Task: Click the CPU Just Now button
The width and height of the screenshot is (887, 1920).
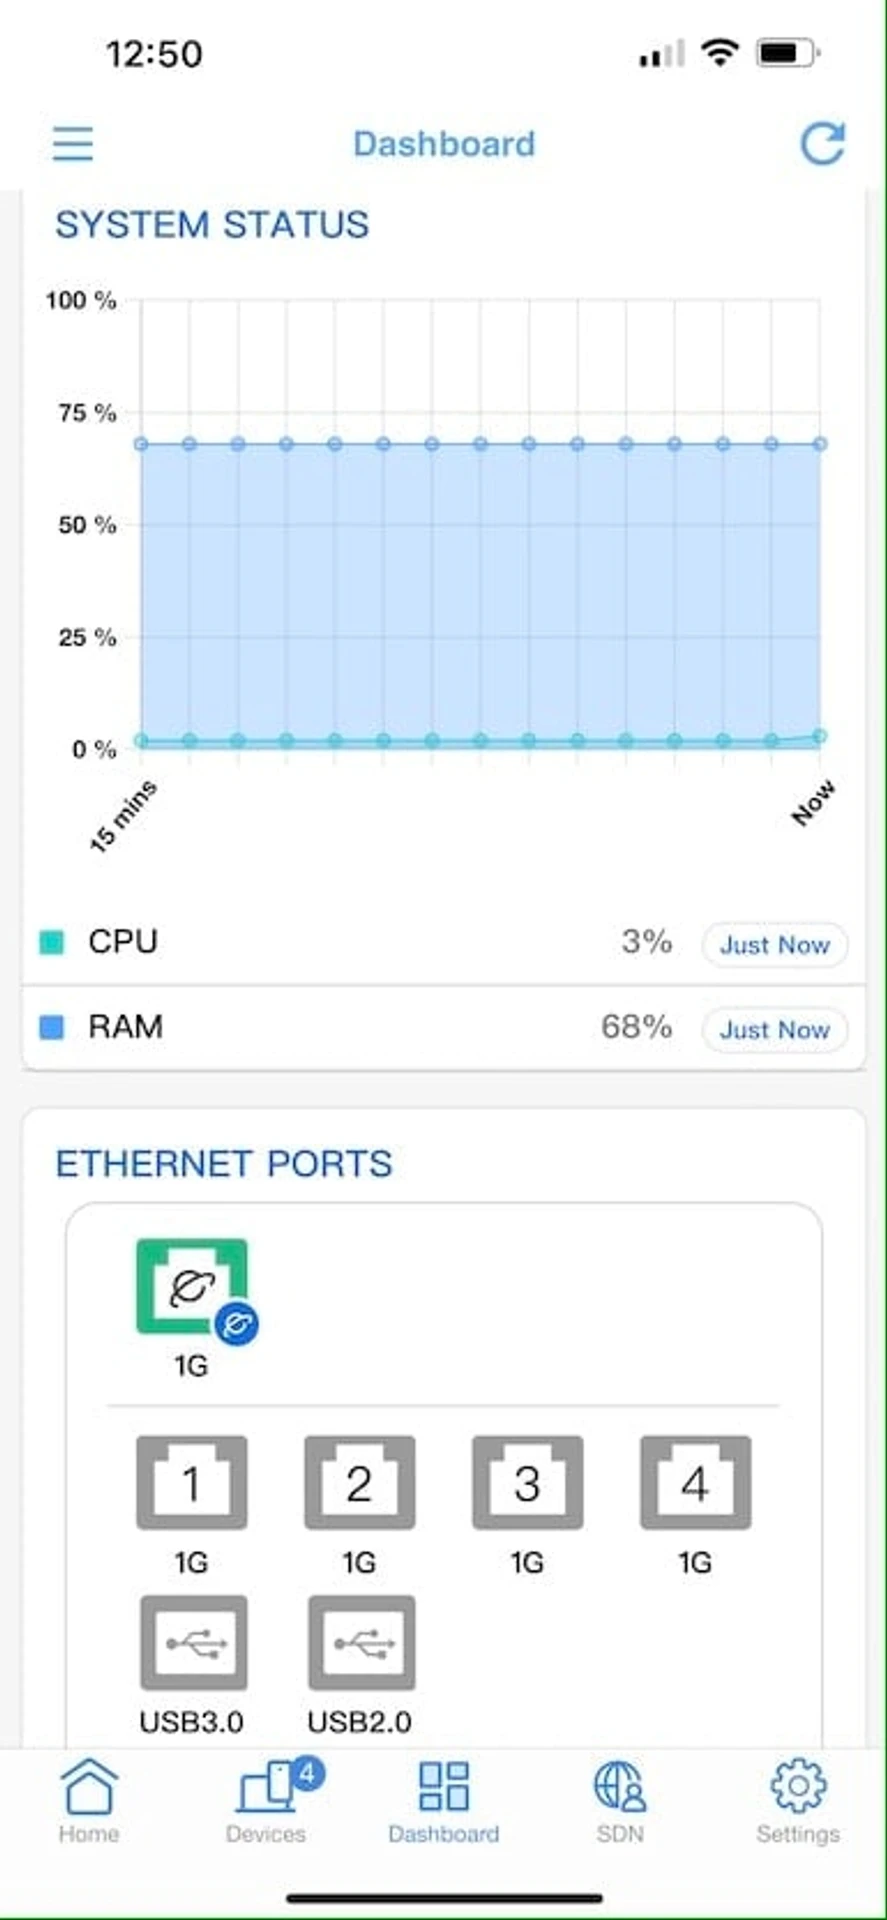Action: point(775,945)
